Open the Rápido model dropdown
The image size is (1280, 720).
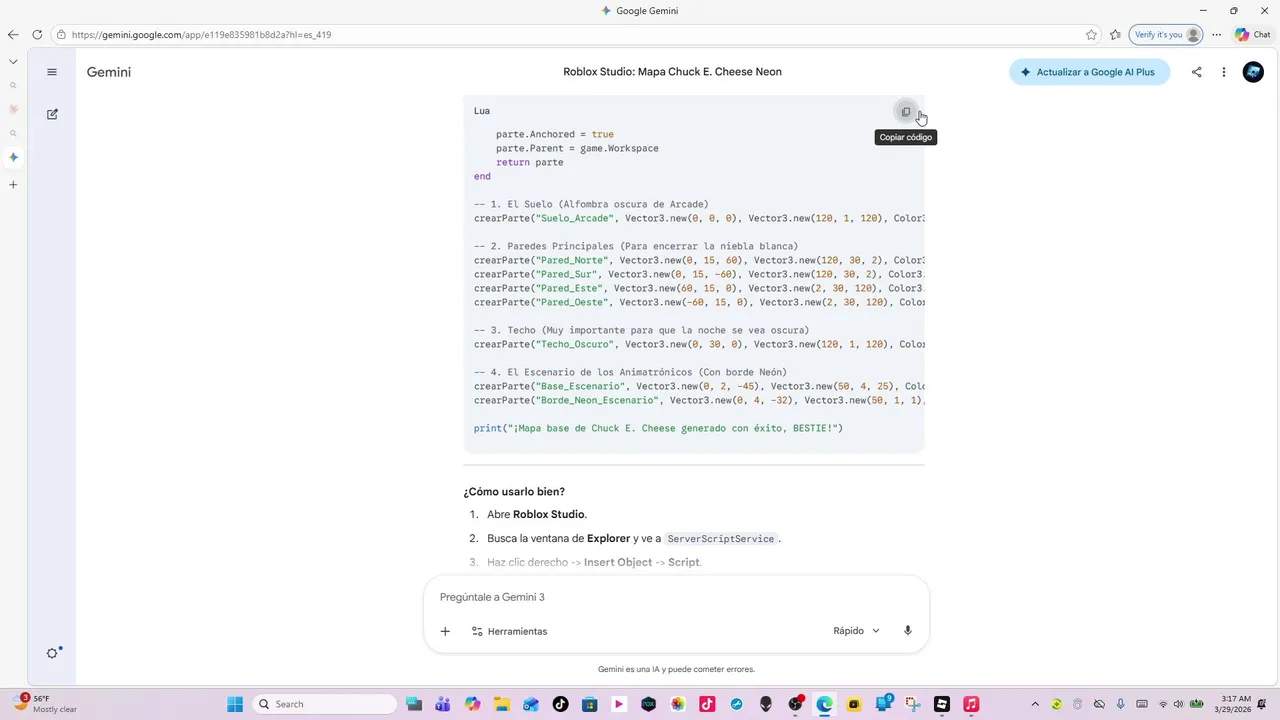[x=856, y=631]
